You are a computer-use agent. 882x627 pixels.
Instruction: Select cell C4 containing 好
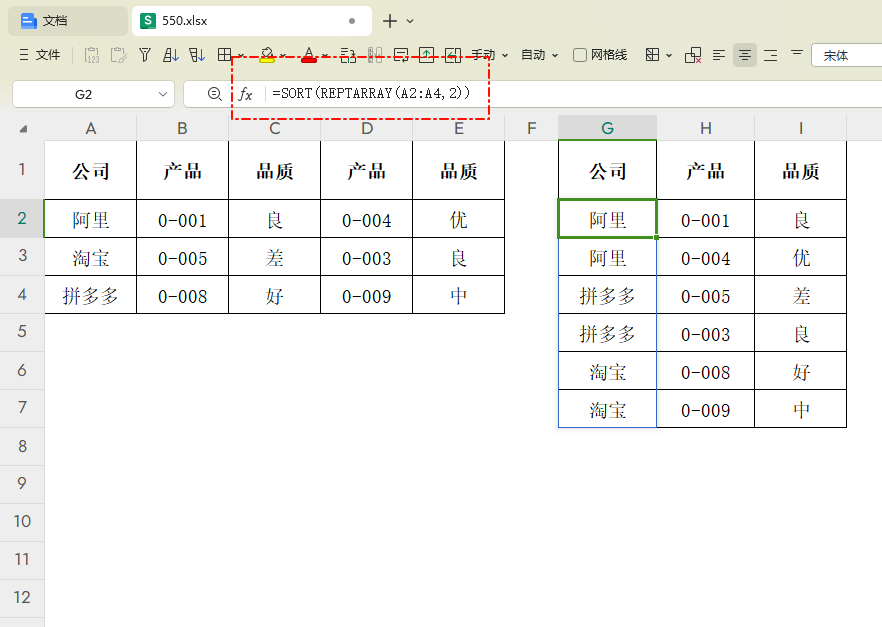click(274, 295)
